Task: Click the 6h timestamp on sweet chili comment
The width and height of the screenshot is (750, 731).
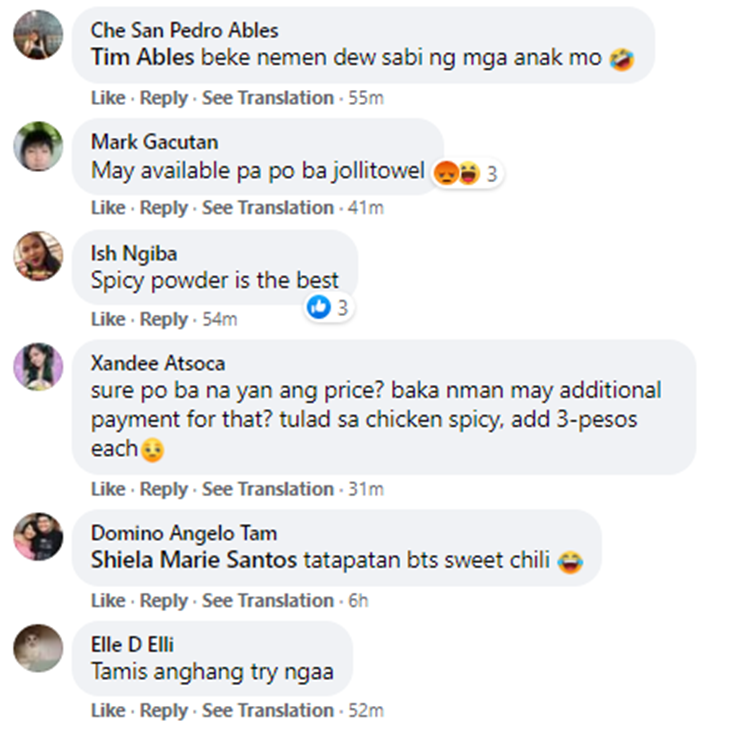Action: pyautogui.click(x=358, y=600)
